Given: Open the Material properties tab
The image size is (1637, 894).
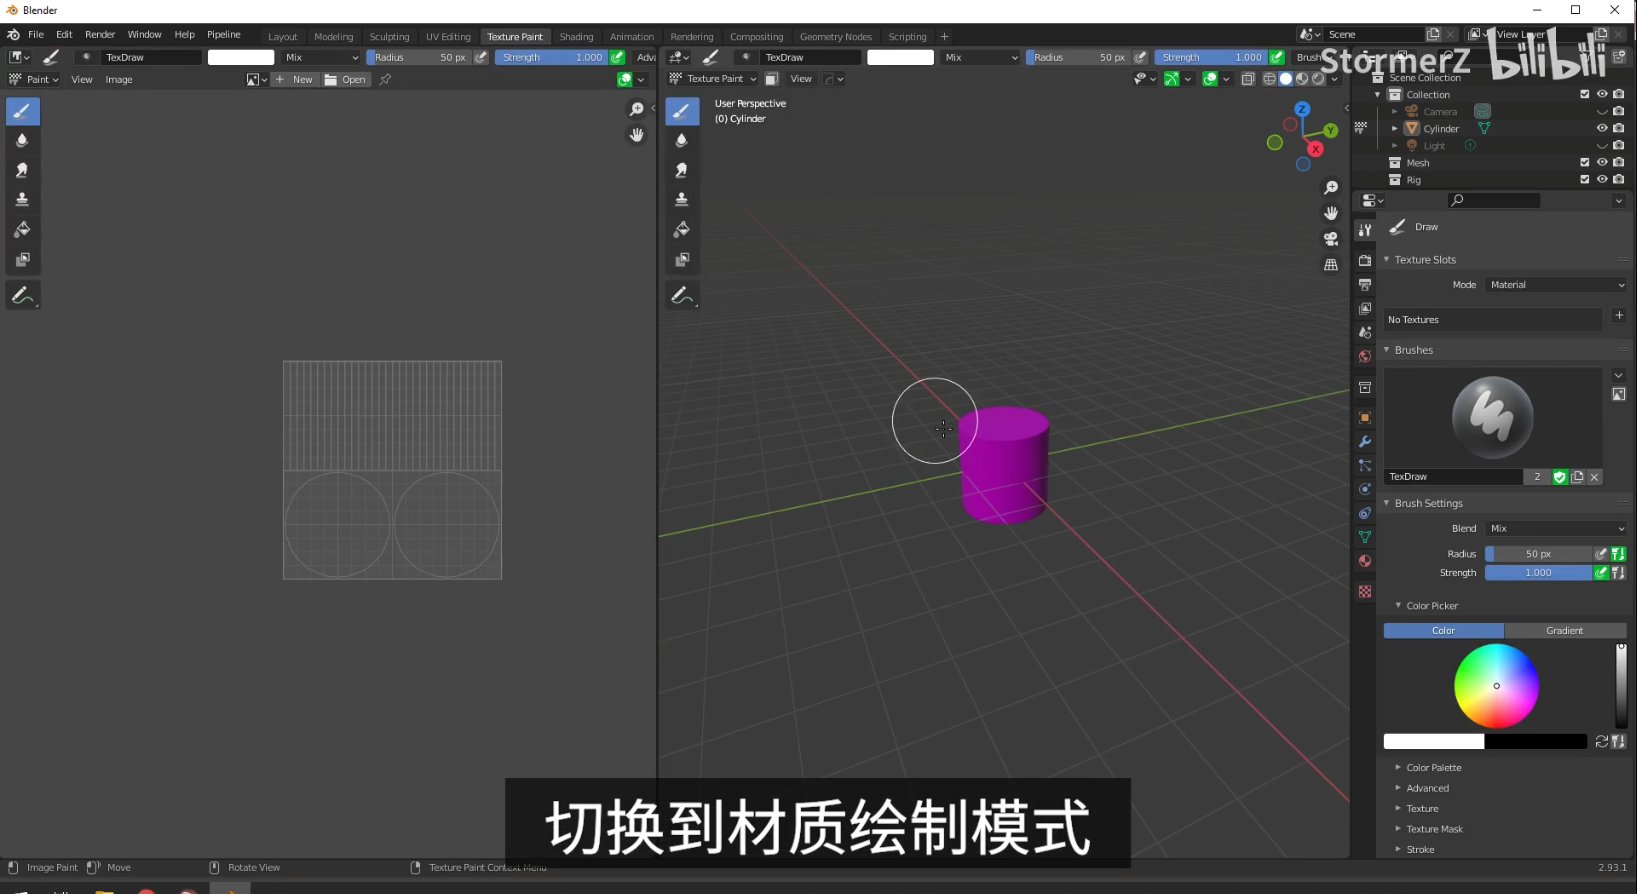Looking at the screenshot, I should coord(1365,561).
